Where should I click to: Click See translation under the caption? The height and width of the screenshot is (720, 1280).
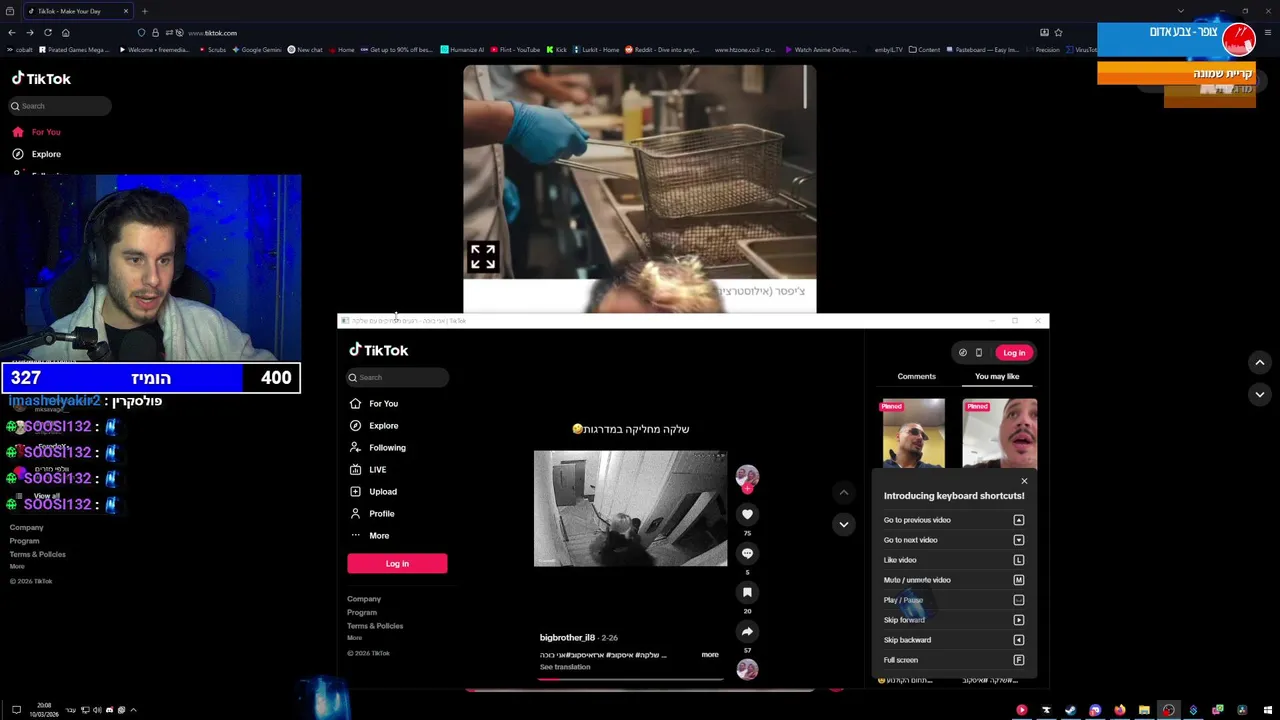pyautogui.click(x=565, y=667)
